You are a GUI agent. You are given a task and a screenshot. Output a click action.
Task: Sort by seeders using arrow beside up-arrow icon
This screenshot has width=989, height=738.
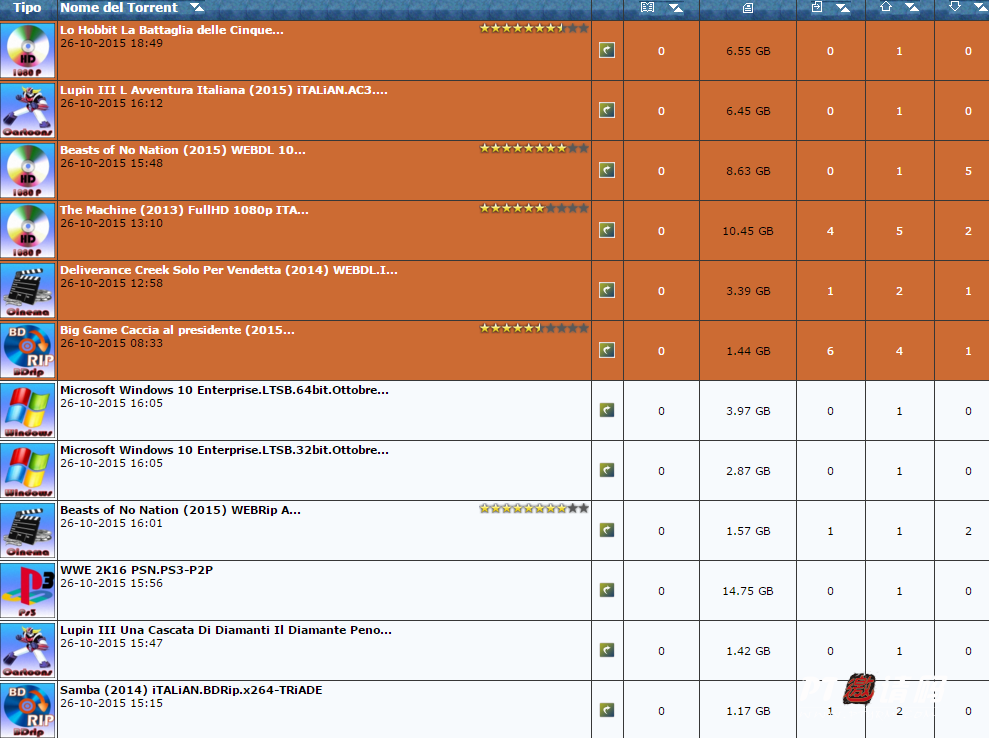[x=912, y=8]
